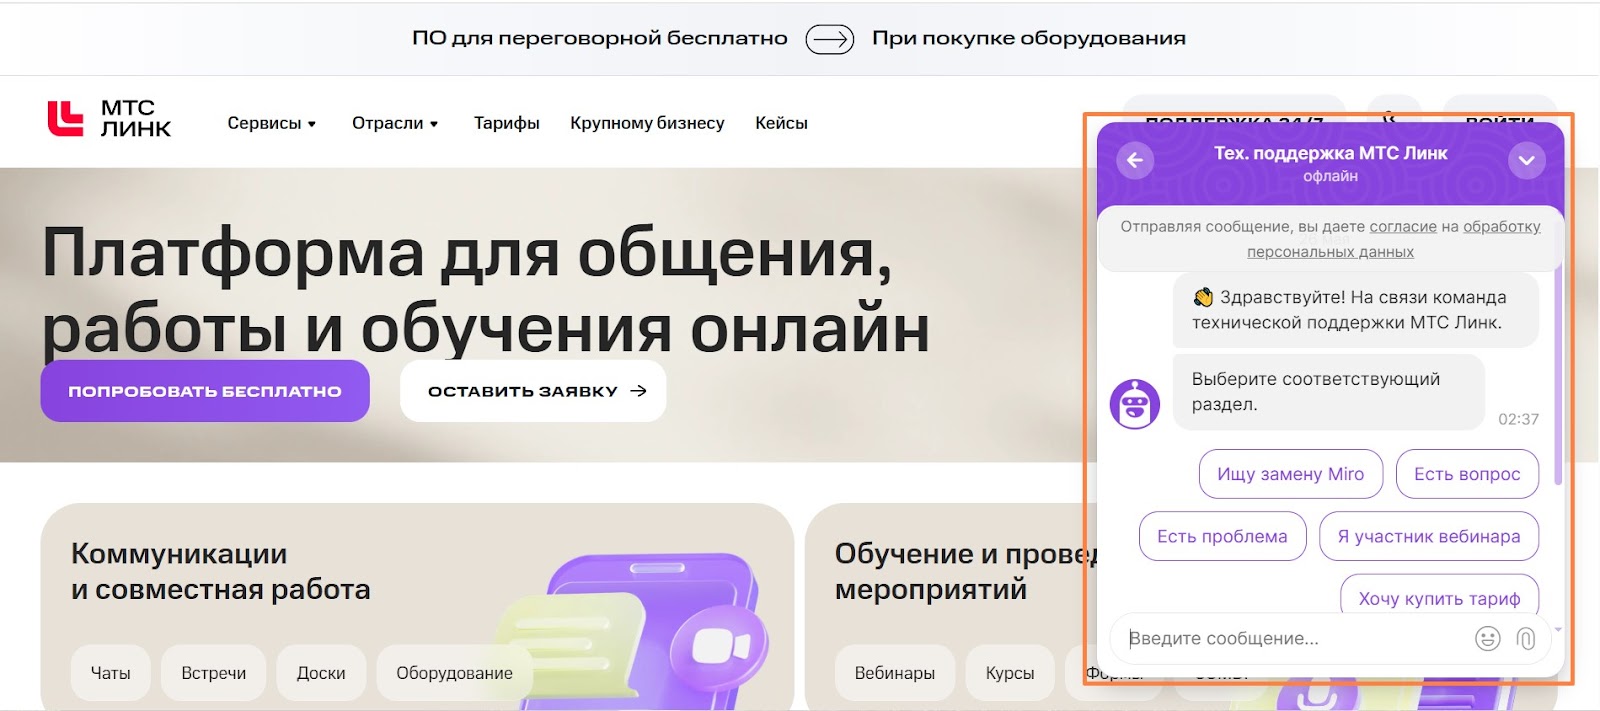Click the Здравствуйте greeting message bubble

[1355, 310]
